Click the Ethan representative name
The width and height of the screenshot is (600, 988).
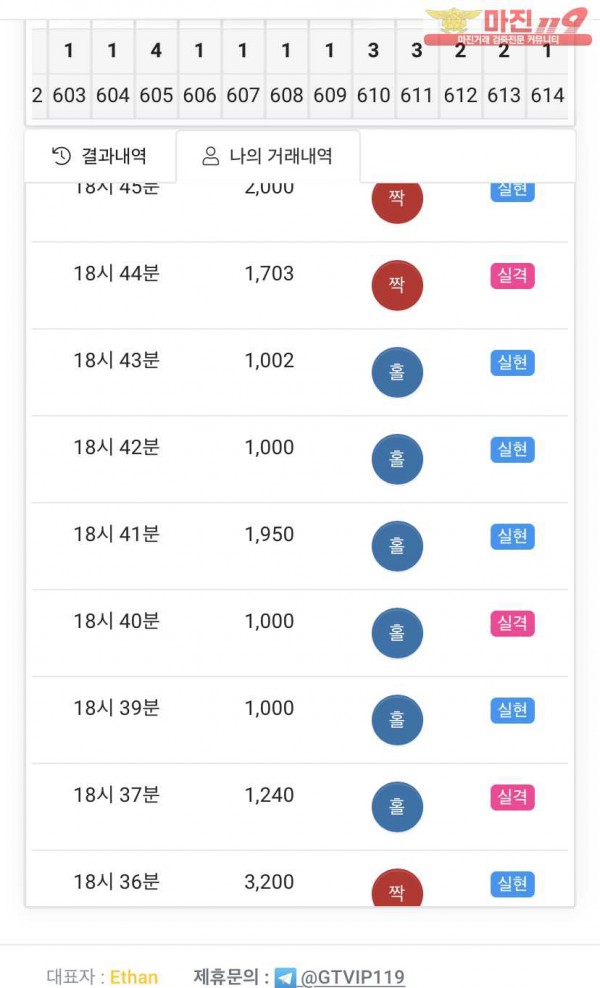pos(134,977)
